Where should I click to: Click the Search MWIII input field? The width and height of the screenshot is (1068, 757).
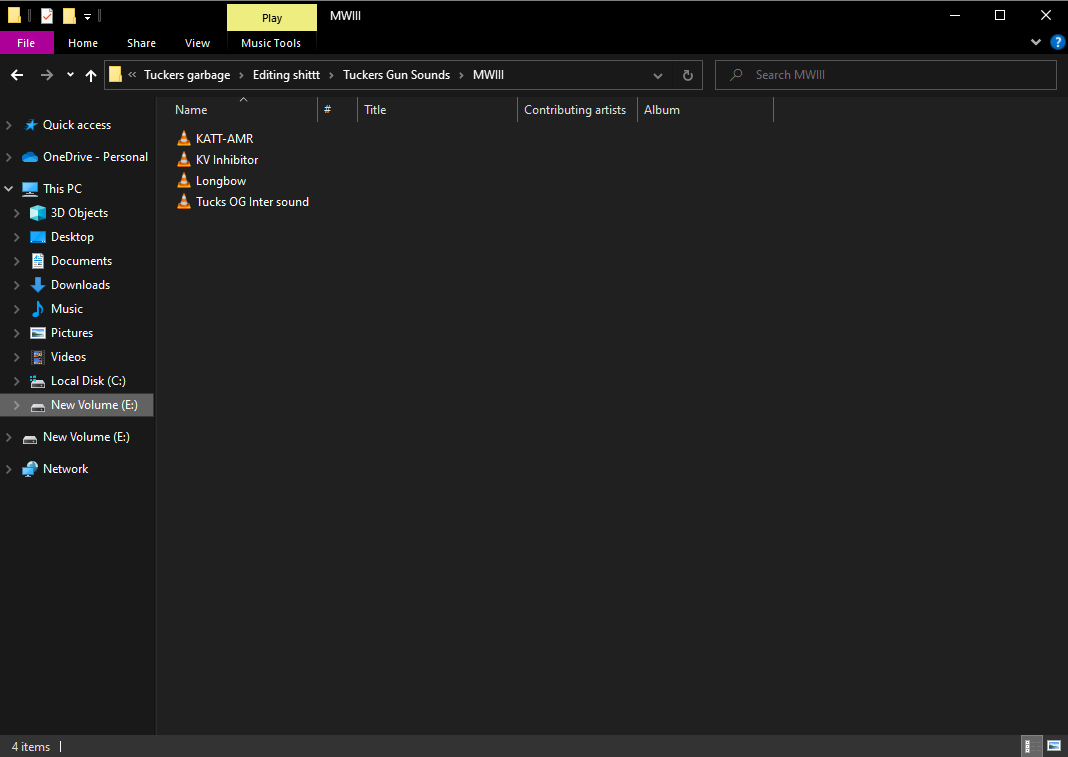[885, 75]
